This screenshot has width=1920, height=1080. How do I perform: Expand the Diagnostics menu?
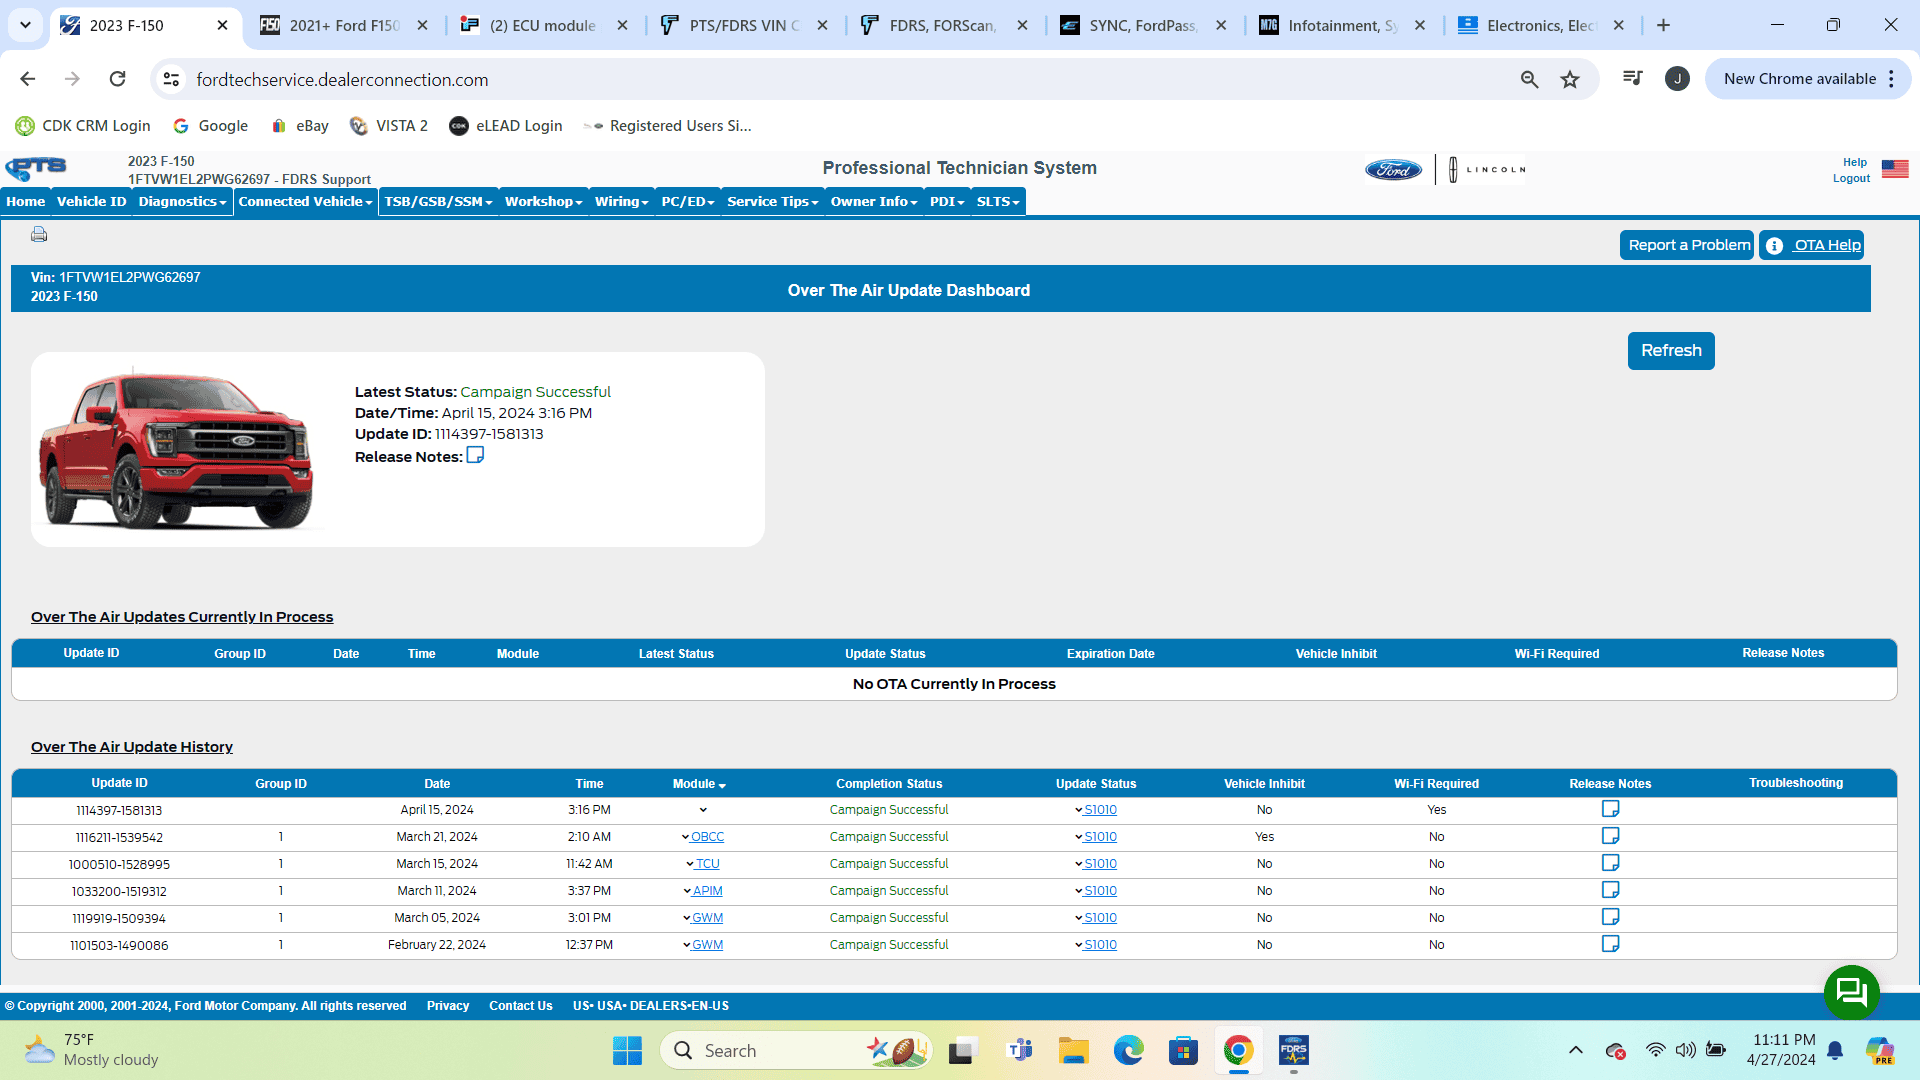[x=182, y=202]
